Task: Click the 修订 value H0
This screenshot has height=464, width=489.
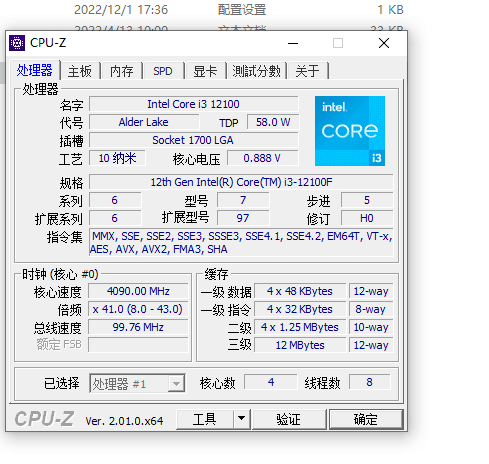Action: click(367, 218)
